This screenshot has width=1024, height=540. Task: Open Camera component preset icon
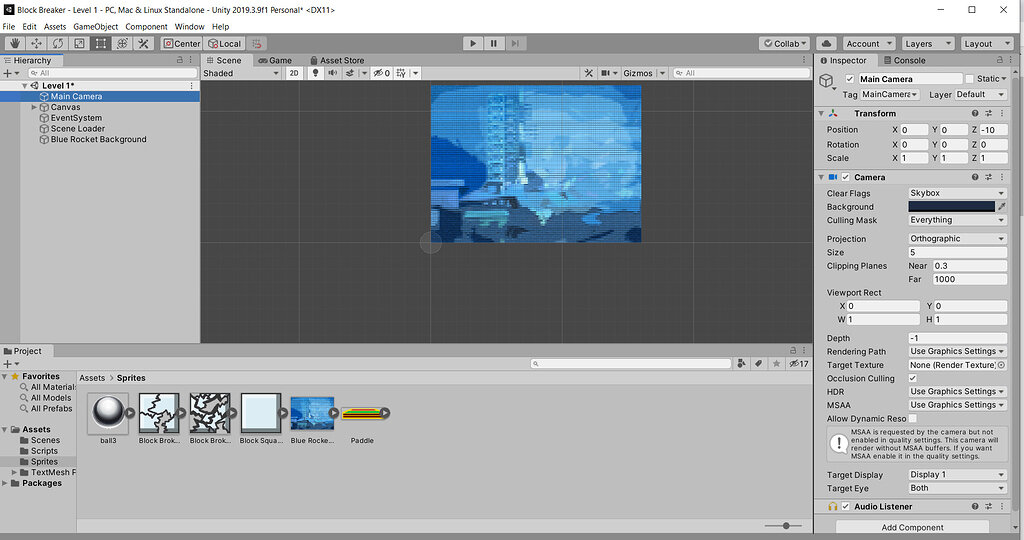988,177
